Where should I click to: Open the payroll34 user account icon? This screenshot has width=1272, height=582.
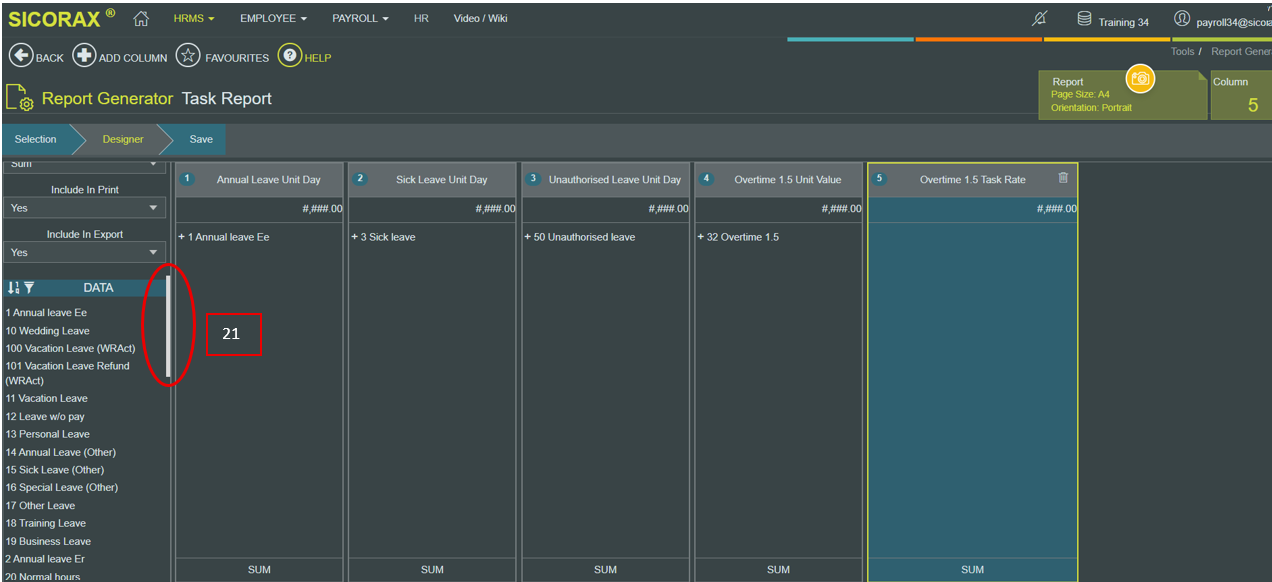pos(1182,20)
